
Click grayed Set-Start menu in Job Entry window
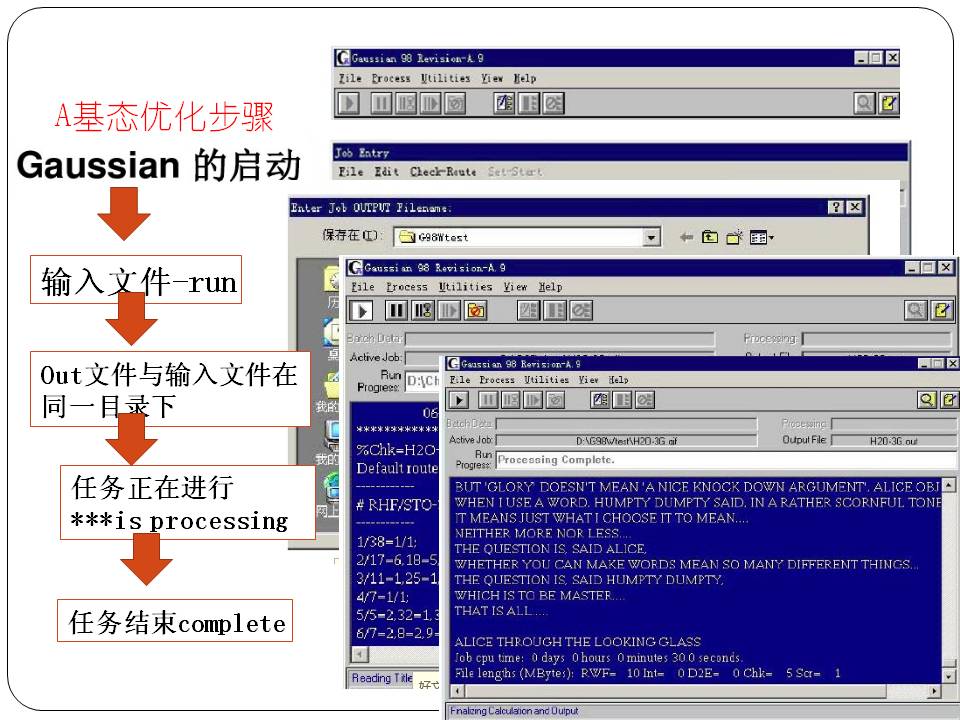[x=514, y=172]
